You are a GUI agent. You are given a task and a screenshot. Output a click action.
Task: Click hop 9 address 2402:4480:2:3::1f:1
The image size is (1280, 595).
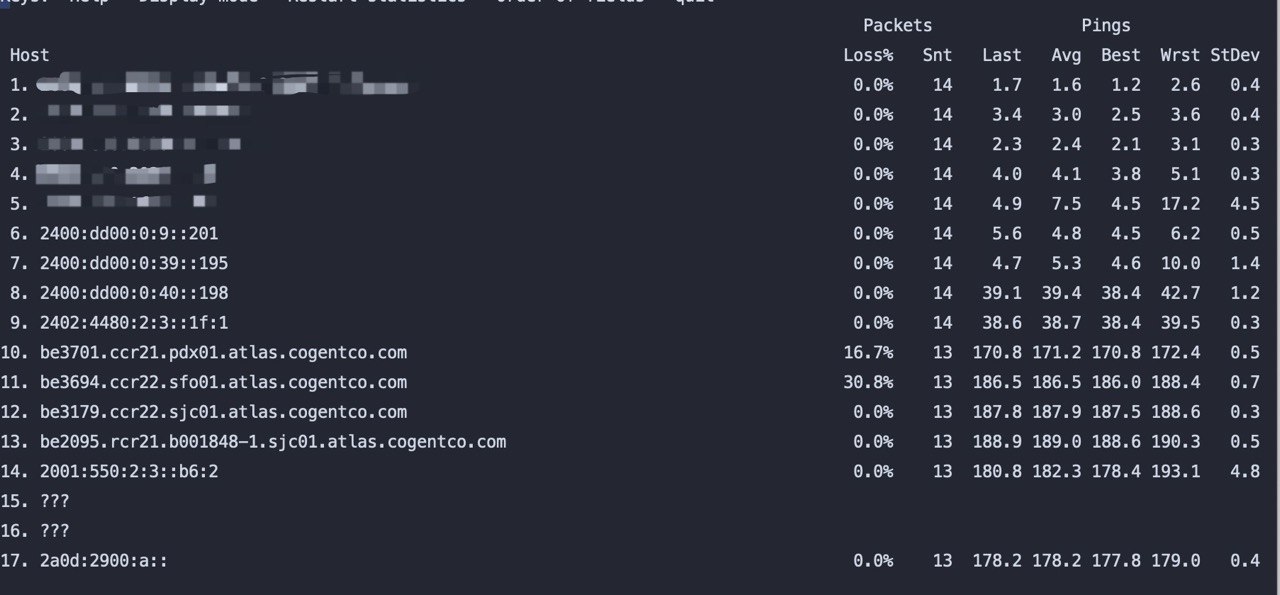(134, 323)
